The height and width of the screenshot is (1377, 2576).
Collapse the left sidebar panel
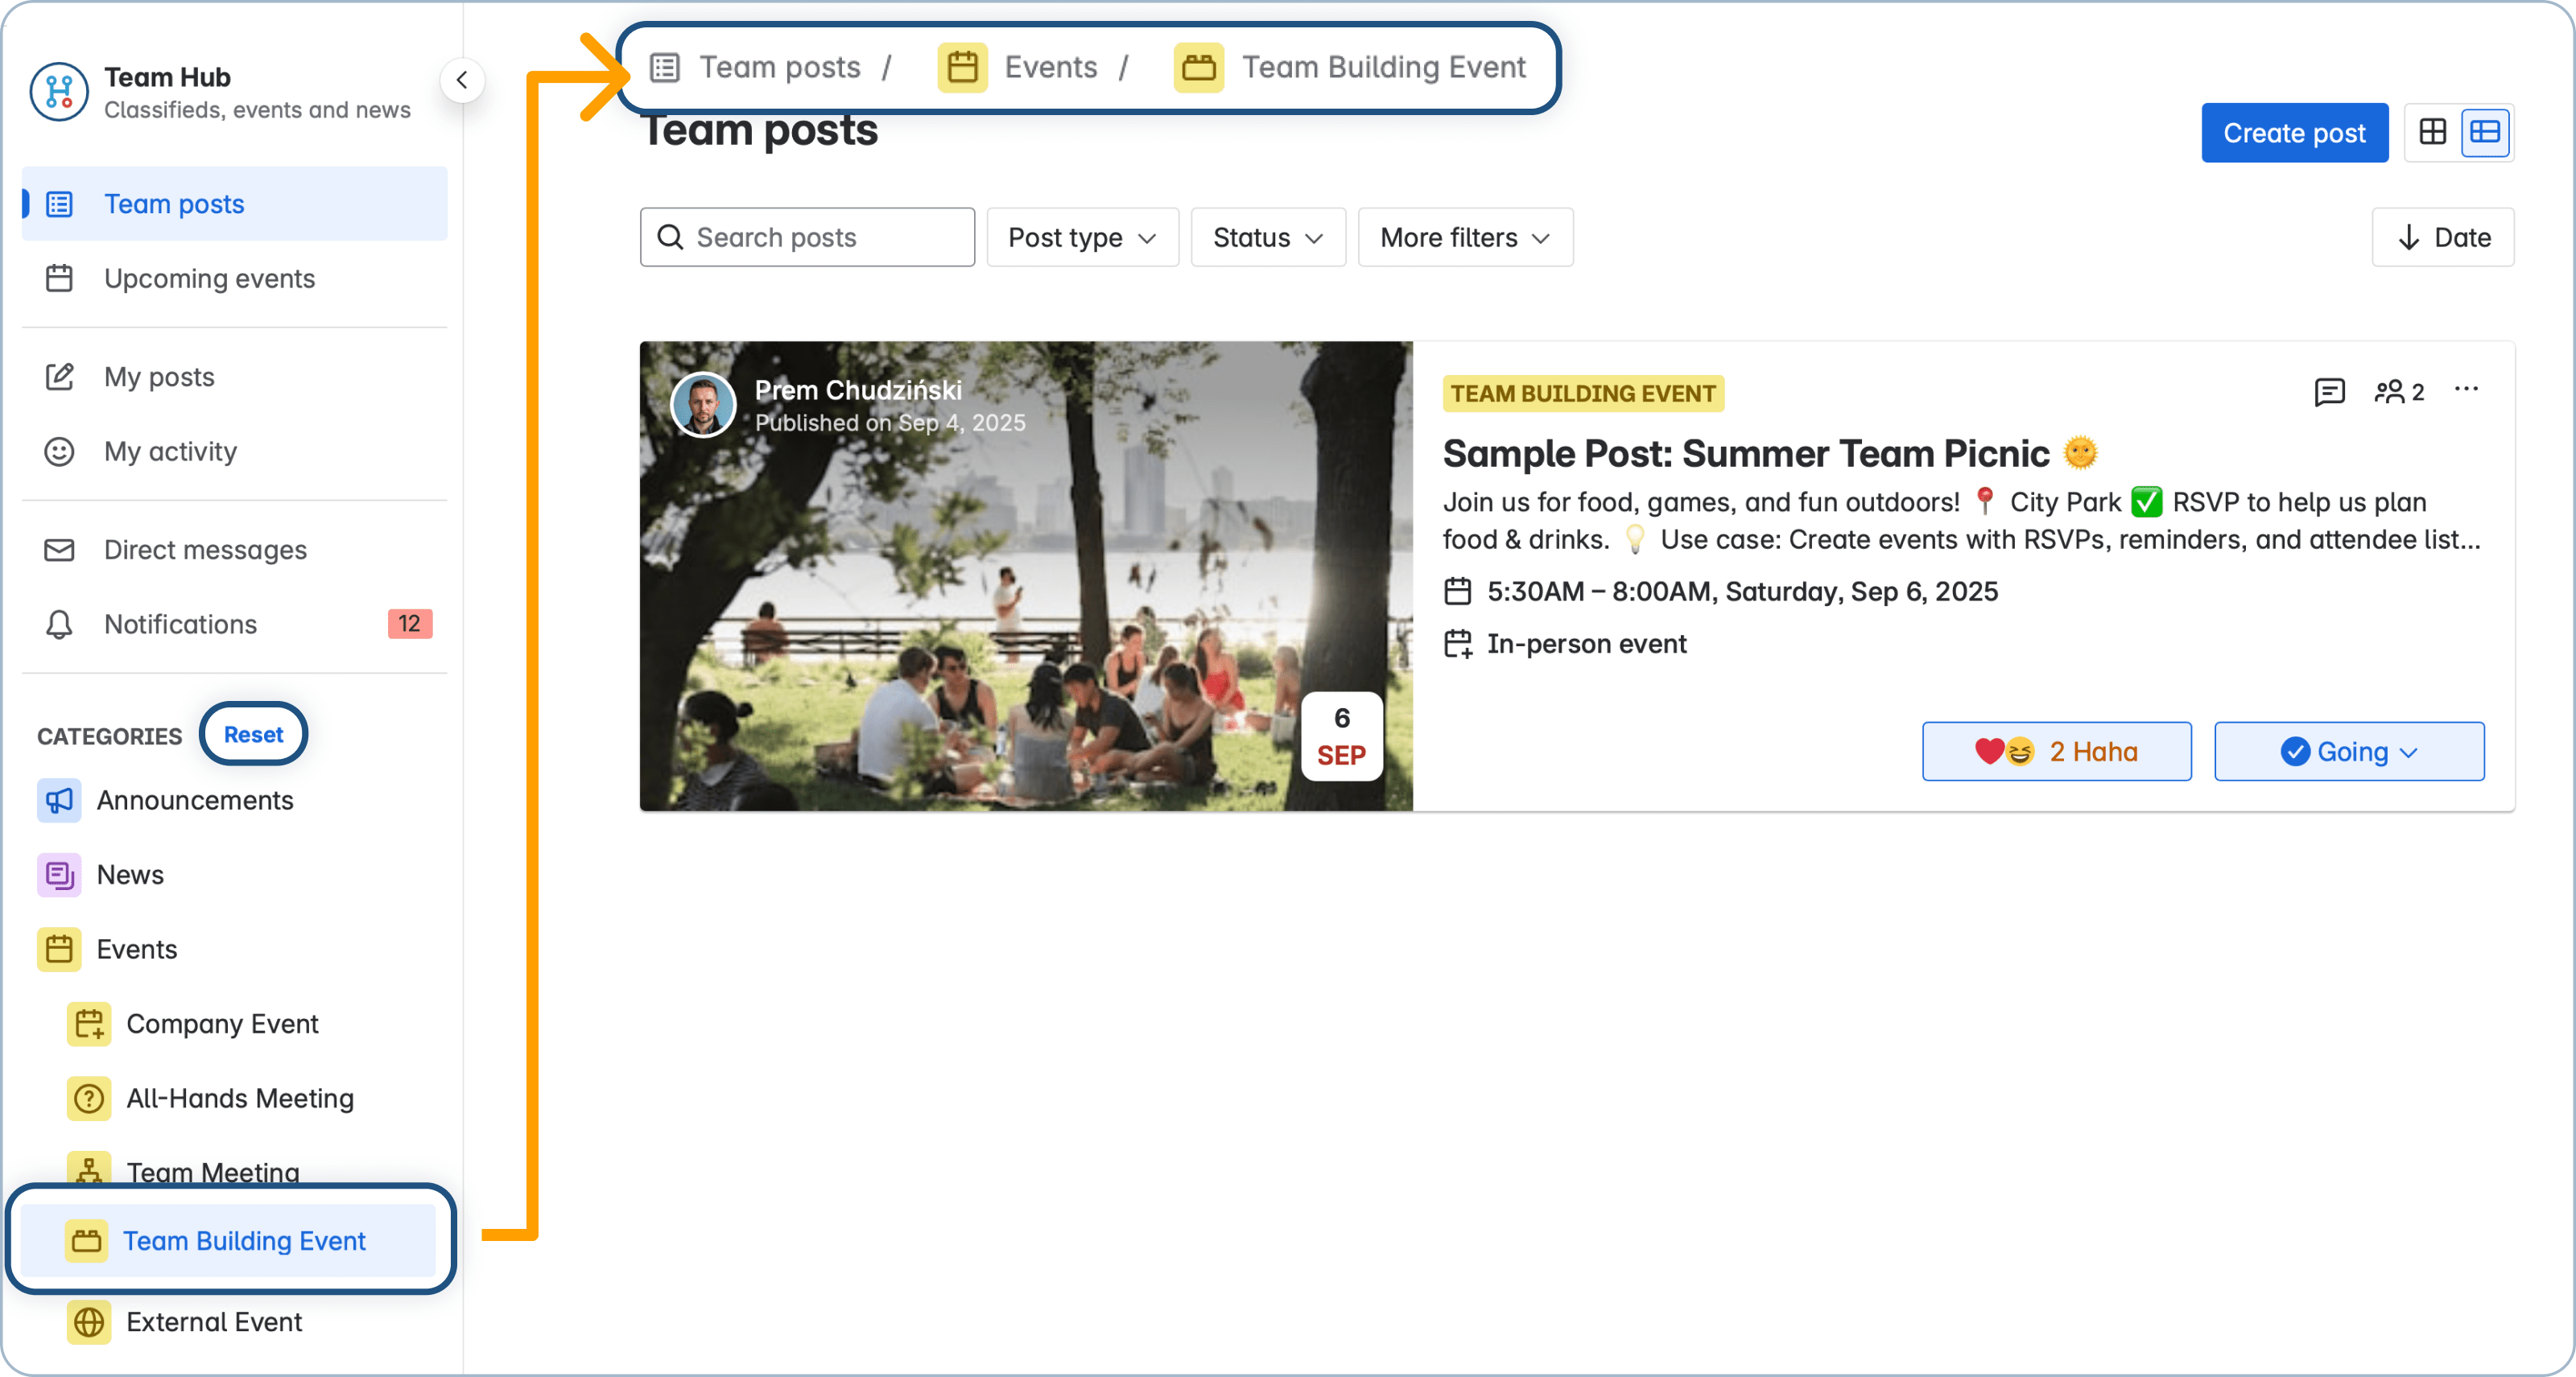tap(462, 81)
